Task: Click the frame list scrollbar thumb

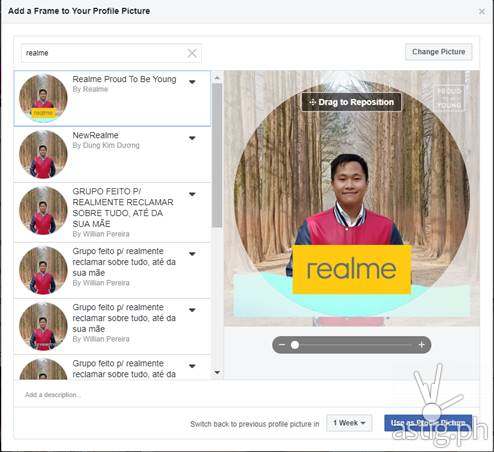Action: (217, 155)
